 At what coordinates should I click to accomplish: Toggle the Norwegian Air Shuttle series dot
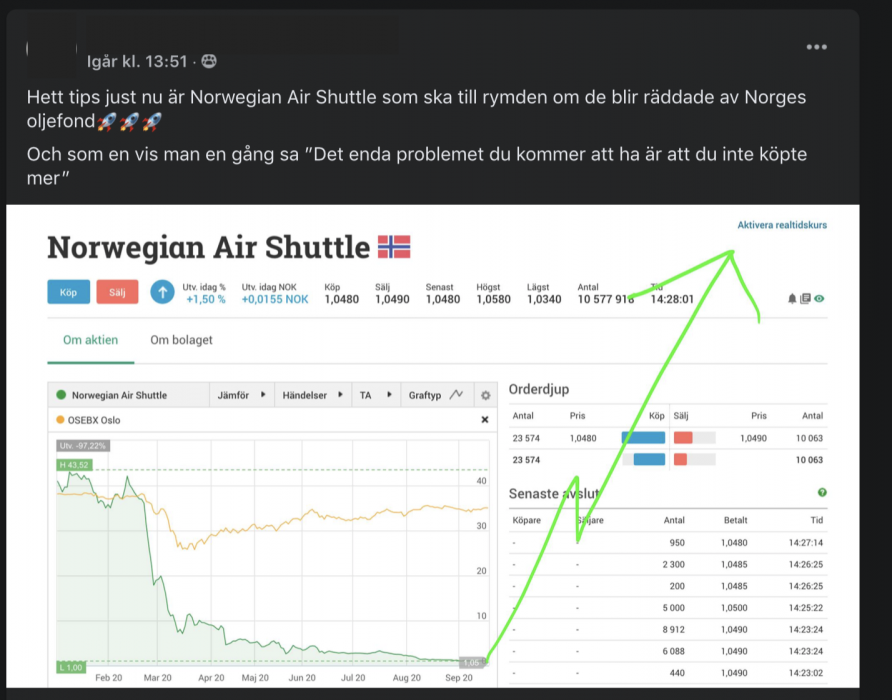(61, 394)
